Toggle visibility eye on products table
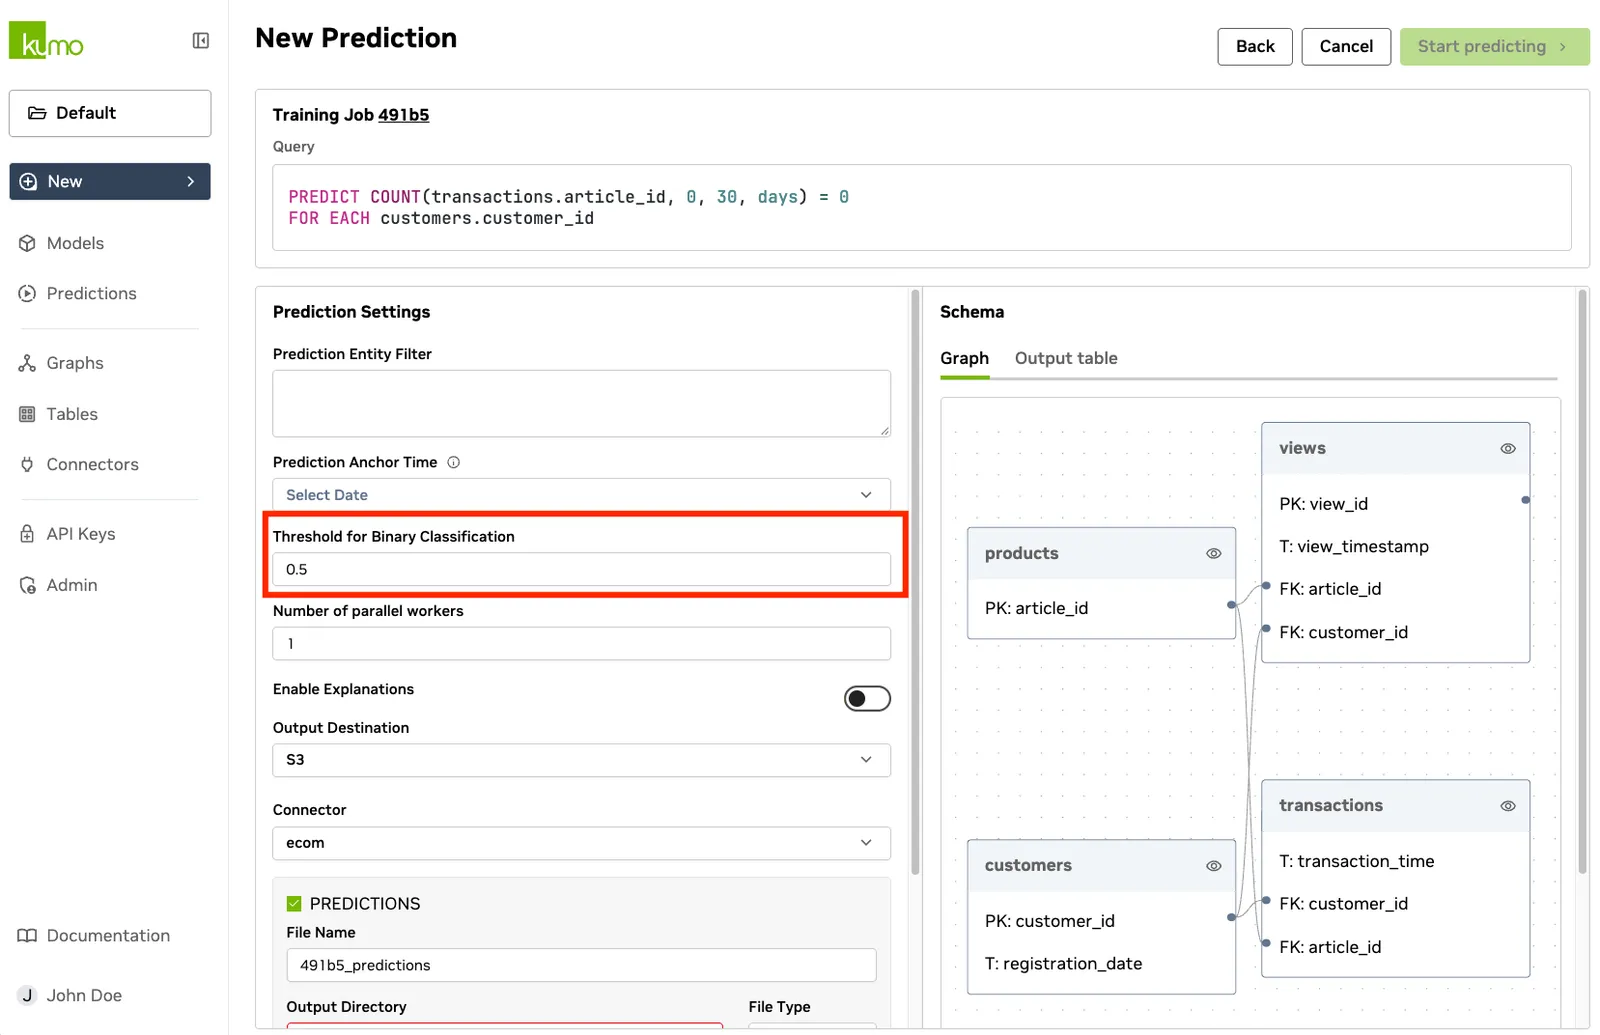 (1214, 553)
